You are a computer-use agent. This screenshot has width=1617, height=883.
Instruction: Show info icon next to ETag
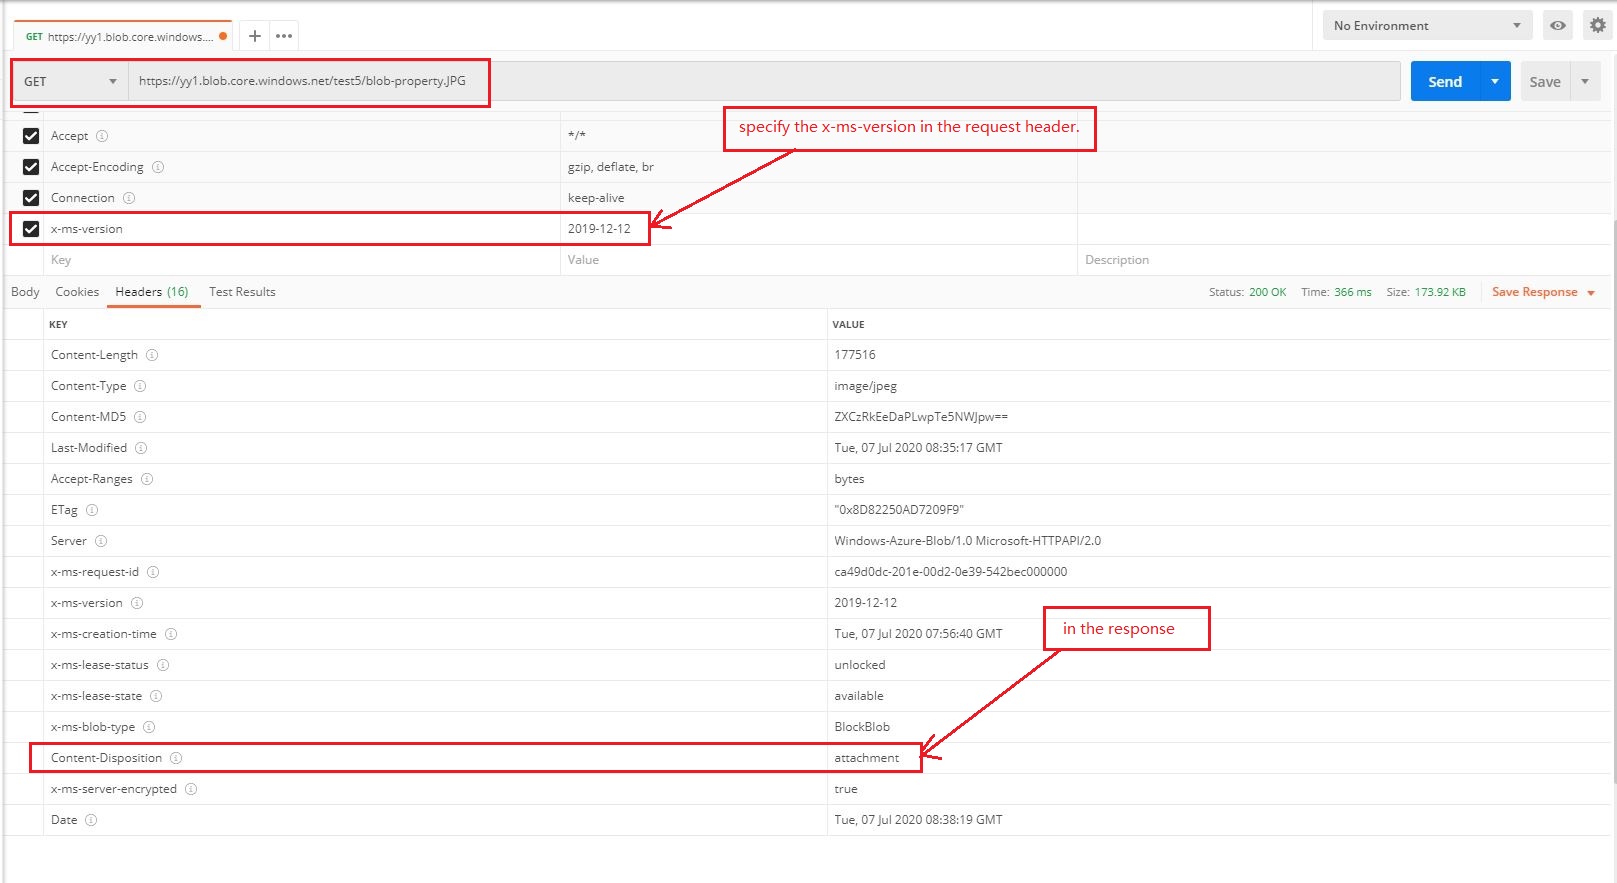pyautogui.click(x=92, y=510)
